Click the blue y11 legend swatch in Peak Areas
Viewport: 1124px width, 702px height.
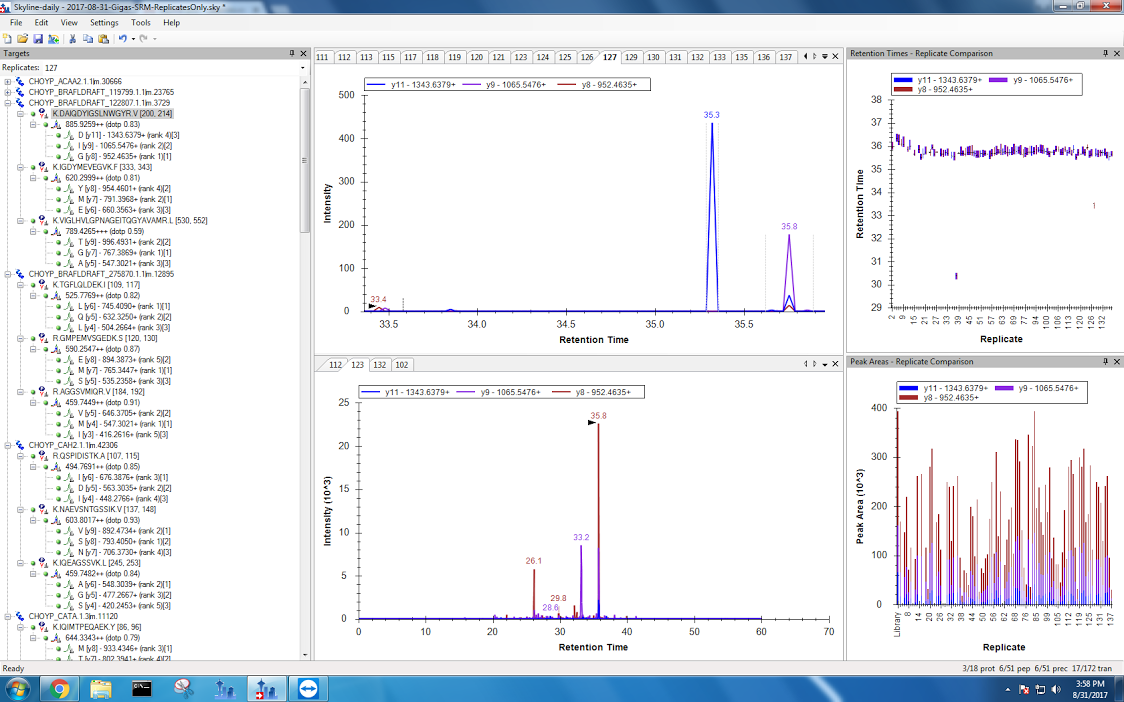(x=908, y=387)
